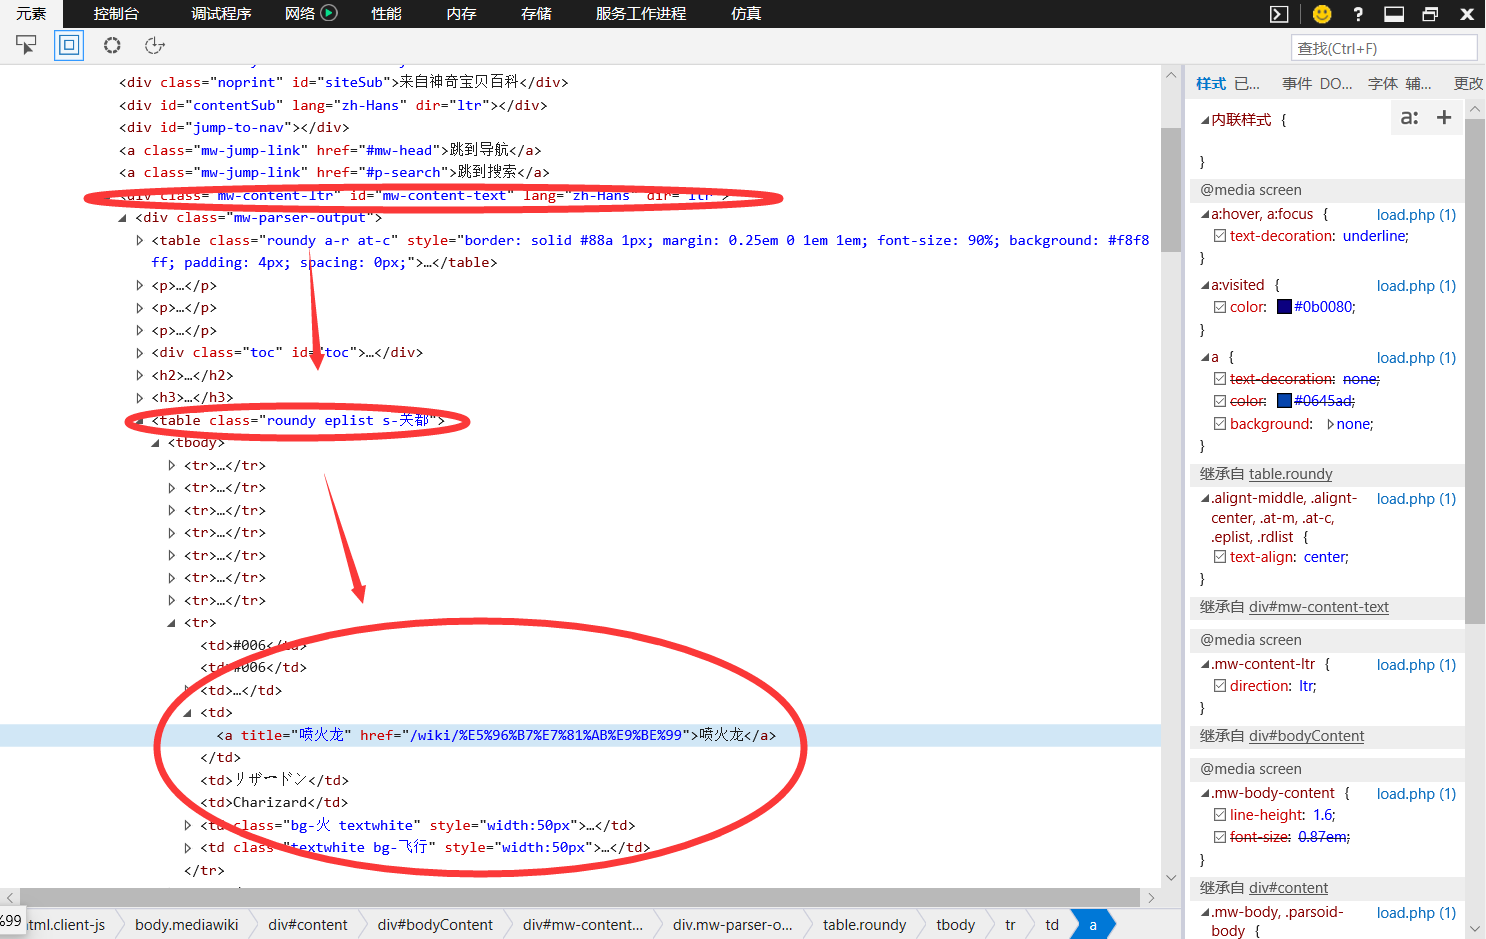Click the play icon beside 网络

(x=329, y=13)
